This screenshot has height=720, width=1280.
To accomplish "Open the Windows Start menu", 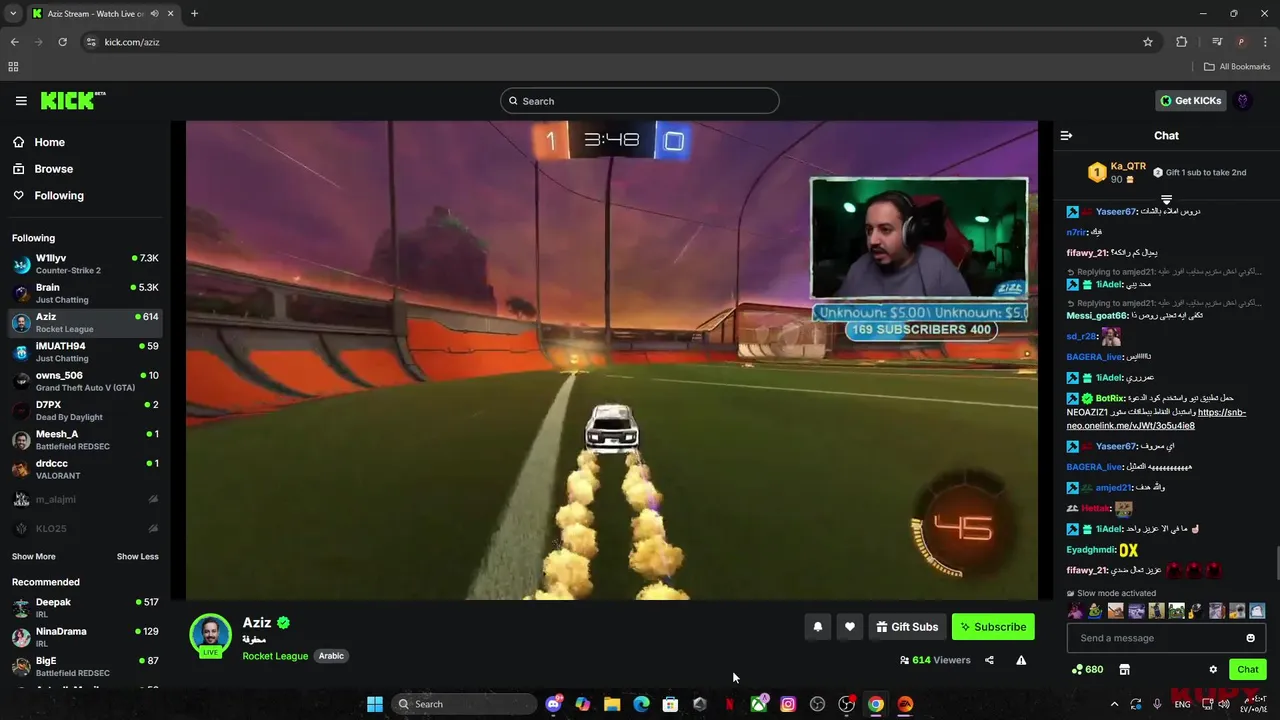I will pos(375,704).
